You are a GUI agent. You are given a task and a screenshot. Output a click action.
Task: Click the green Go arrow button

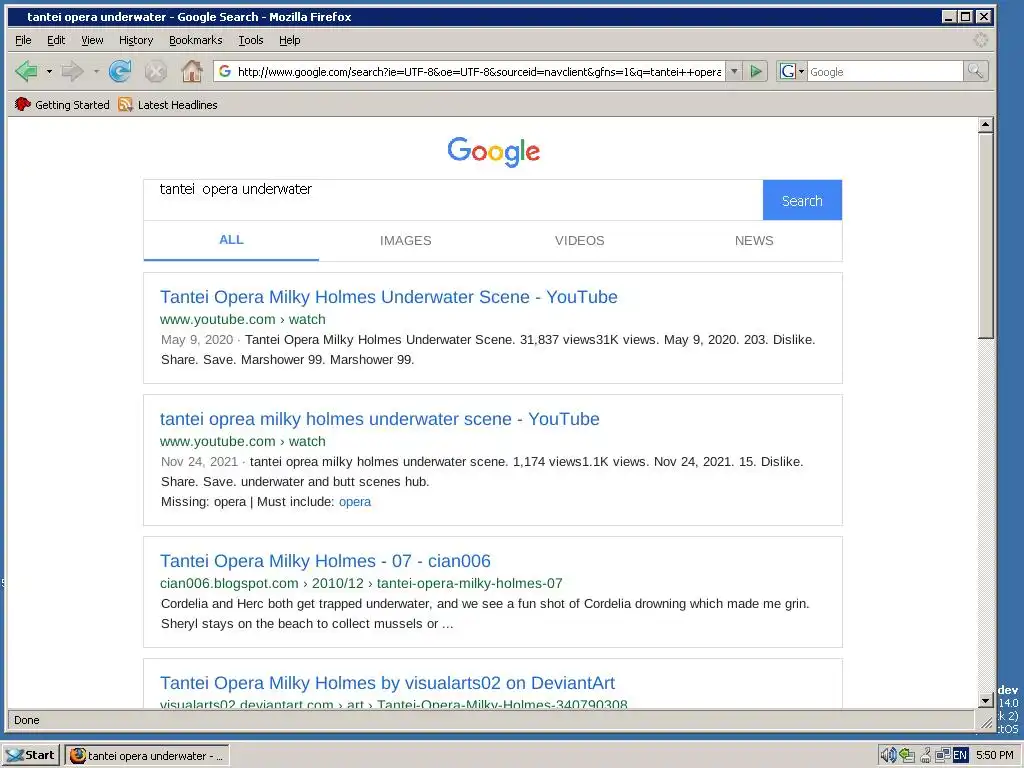[756, 71]
